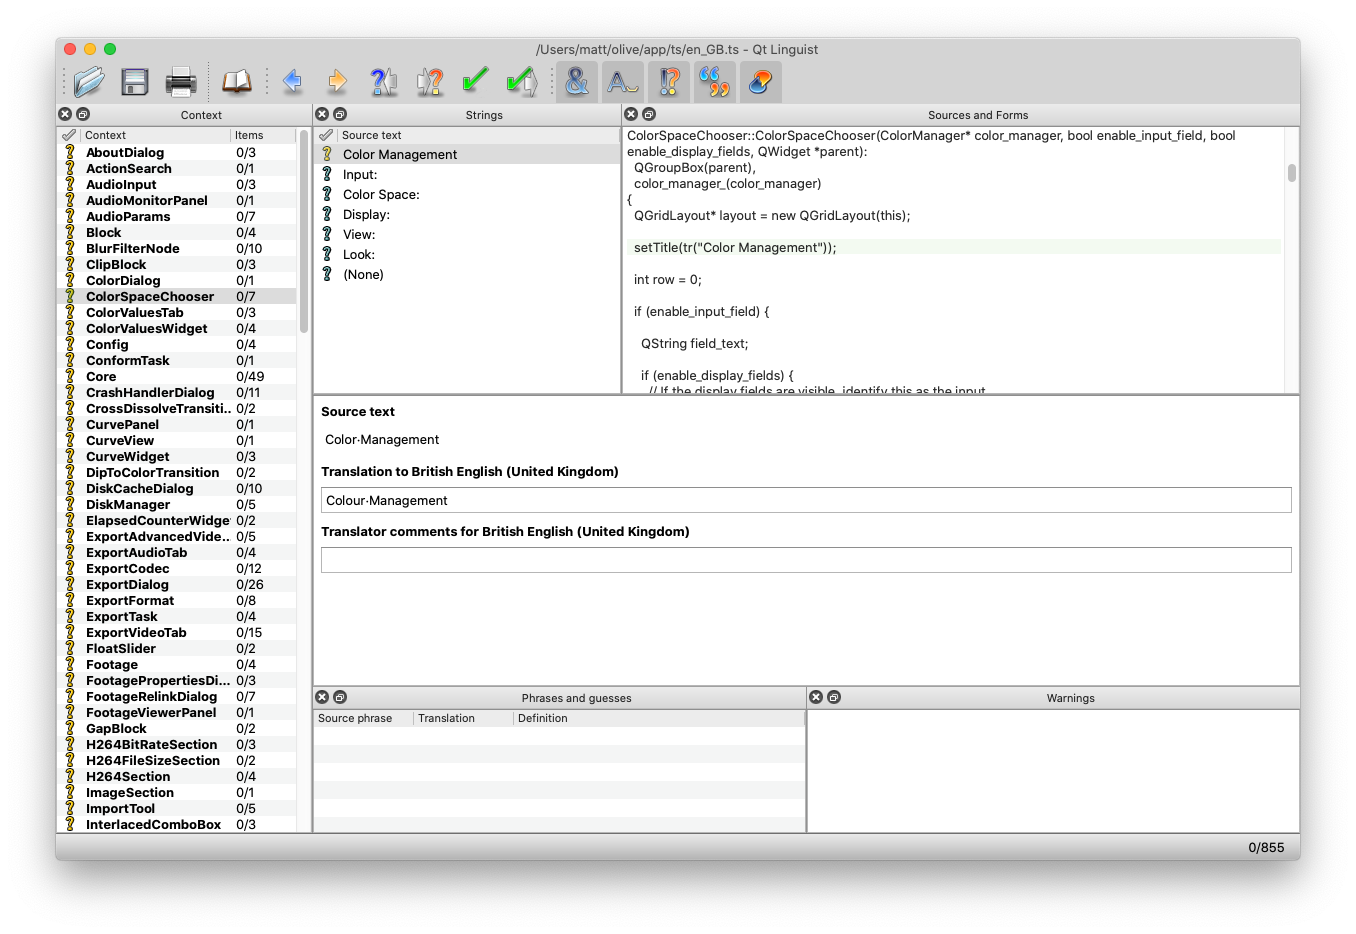Screen dimensions: 1356x934
Task: Go to next item with the orange arrow
Action: coord(338,81)
